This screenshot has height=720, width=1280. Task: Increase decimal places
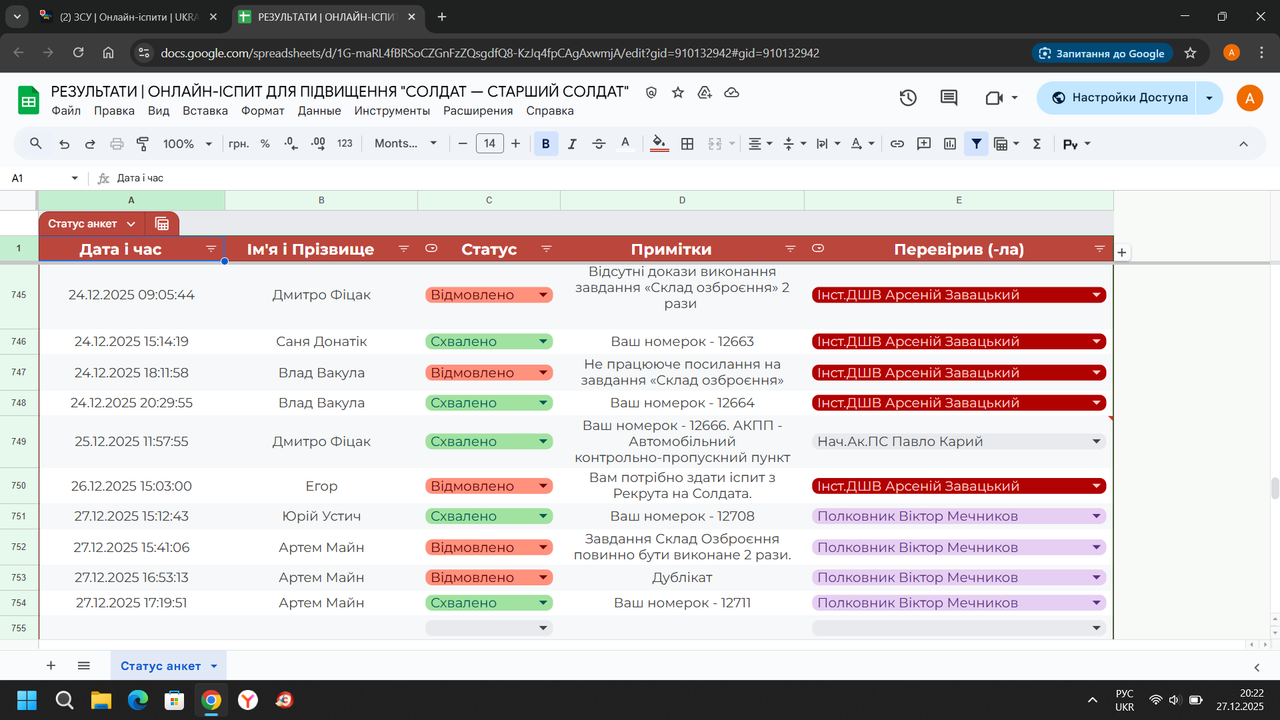[x=318, y=144]
